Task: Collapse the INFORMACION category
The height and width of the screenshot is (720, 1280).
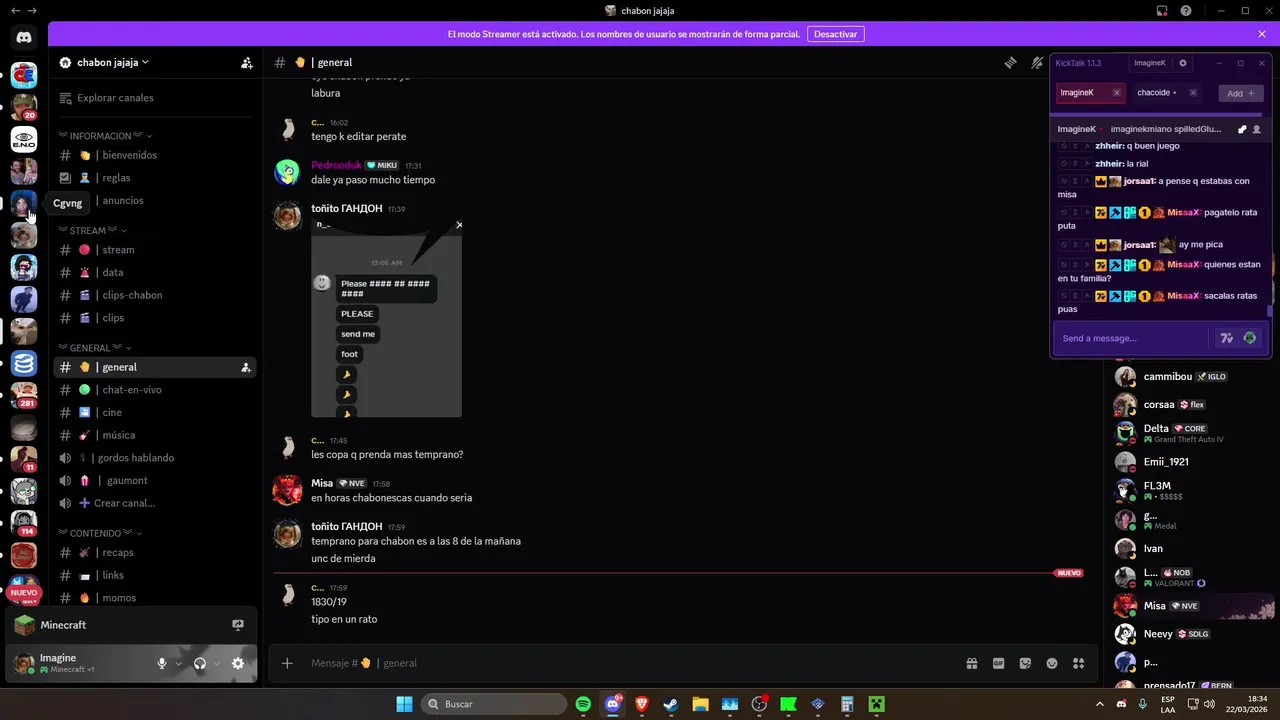Action: (x=106, y=136)
